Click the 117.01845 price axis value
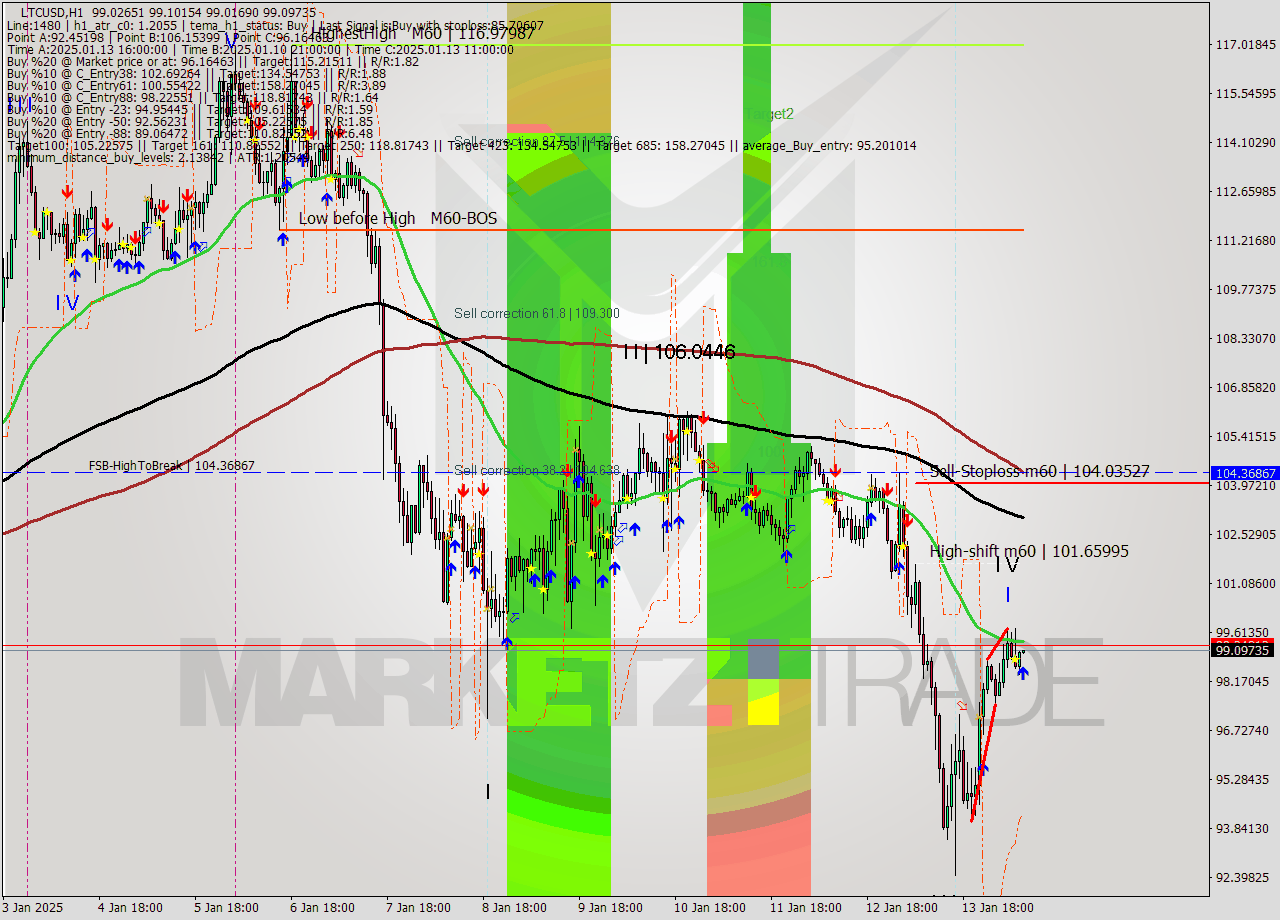The height and width of the screenshot is (920, 1280). 1244,45
